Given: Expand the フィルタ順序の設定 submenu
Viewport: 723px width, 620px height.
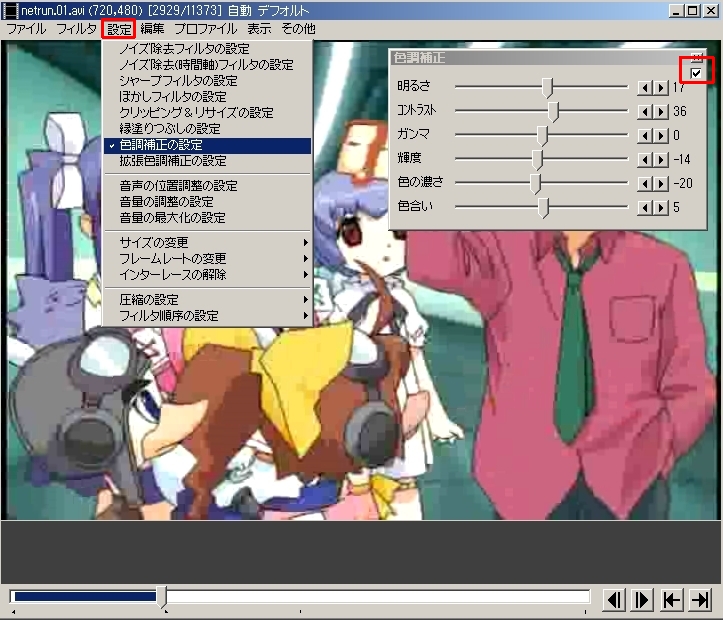Looking at the screenshot, I should coord(207,316).
